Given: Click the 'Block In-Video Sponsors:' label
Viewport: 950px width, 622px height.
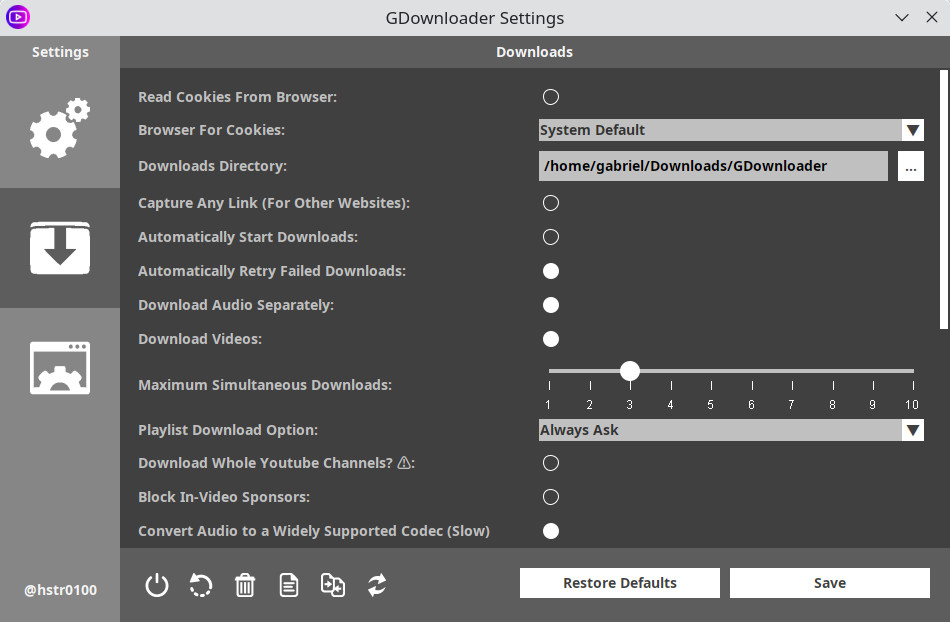Looking at the screenshot, I should click(224, 497).
